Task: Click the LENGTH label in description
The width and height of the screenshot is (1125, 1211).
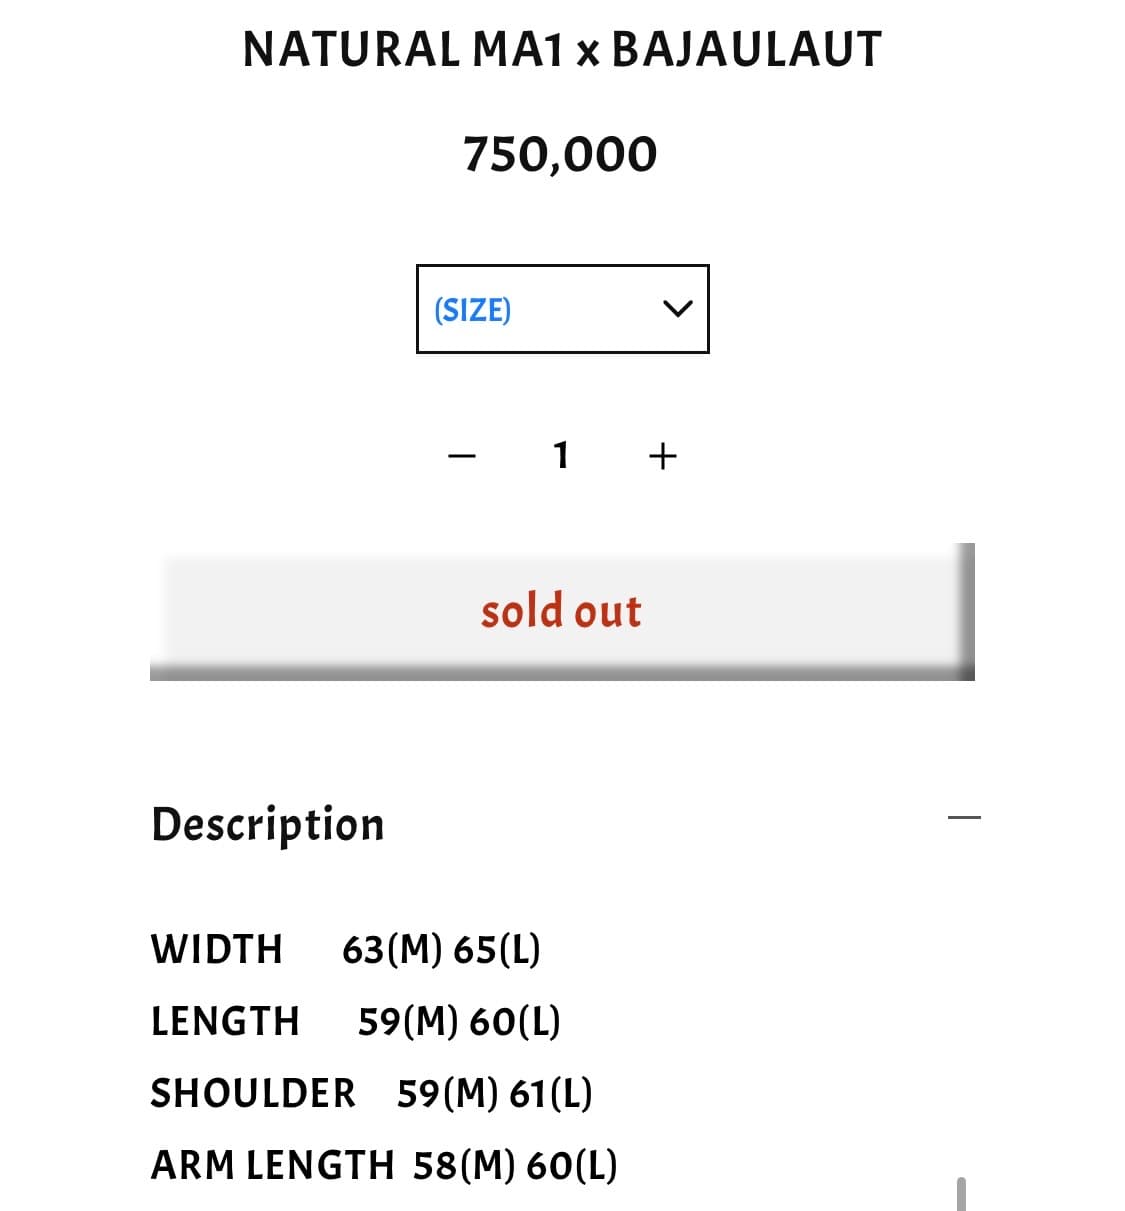Action: tap(225, 1021)
